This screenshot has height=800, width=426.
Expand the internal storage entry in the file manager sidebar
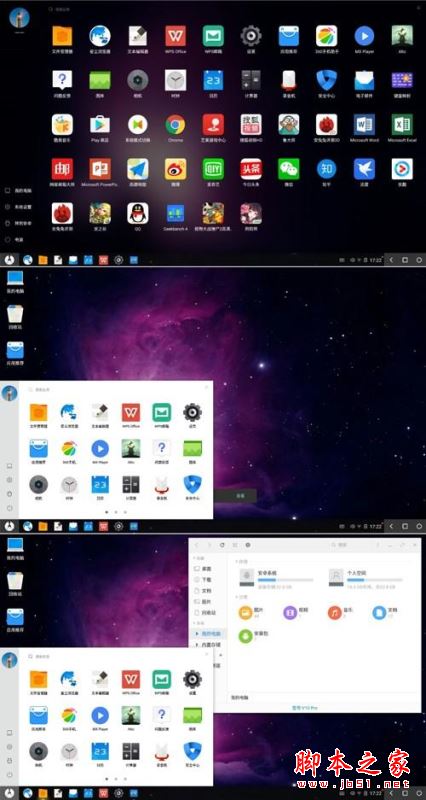point(197,645)
